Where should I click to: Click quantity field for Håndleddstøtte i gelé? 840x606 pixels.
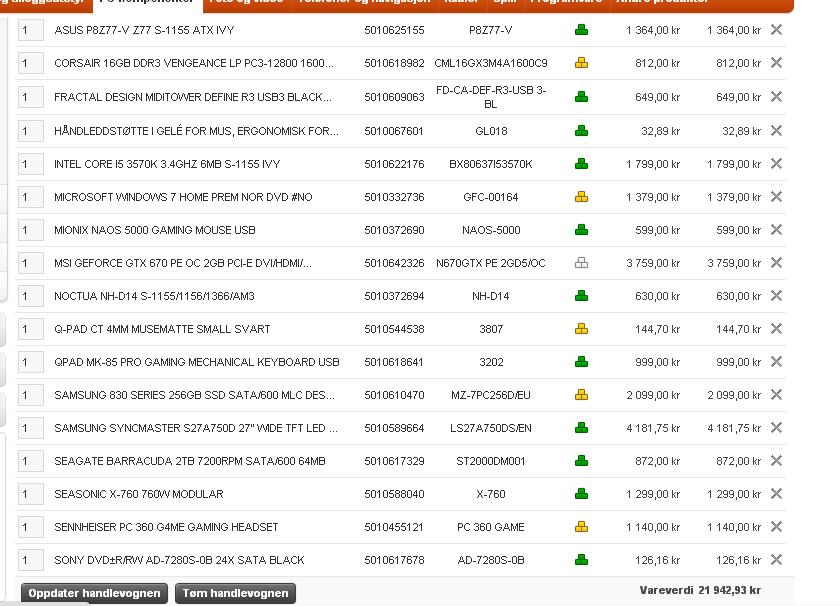point(31,131)
